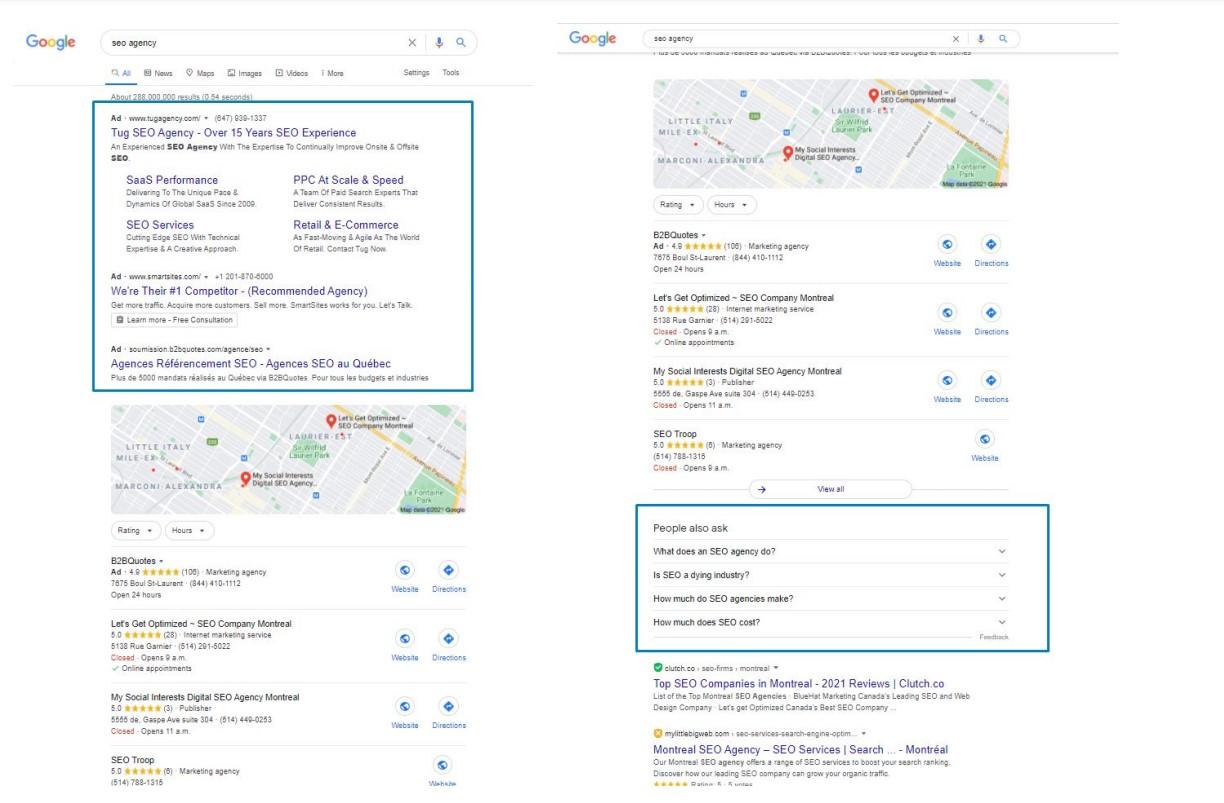The width and height of the screenshot is (1224, 803).
Task: Switch to the News tab
Action: click(158, 73)
